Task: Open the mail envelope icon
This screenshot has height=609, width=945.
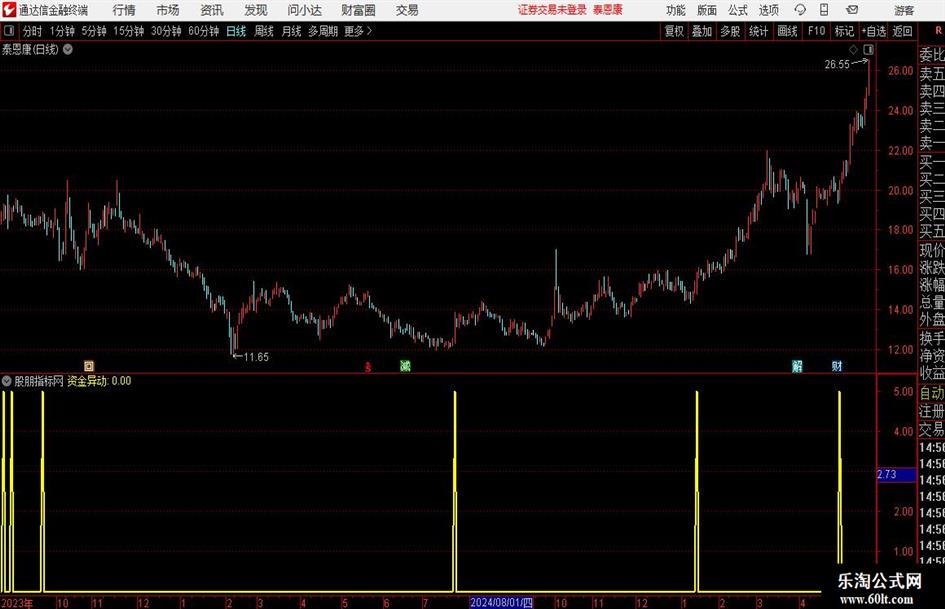Action: tap(852, 10)
